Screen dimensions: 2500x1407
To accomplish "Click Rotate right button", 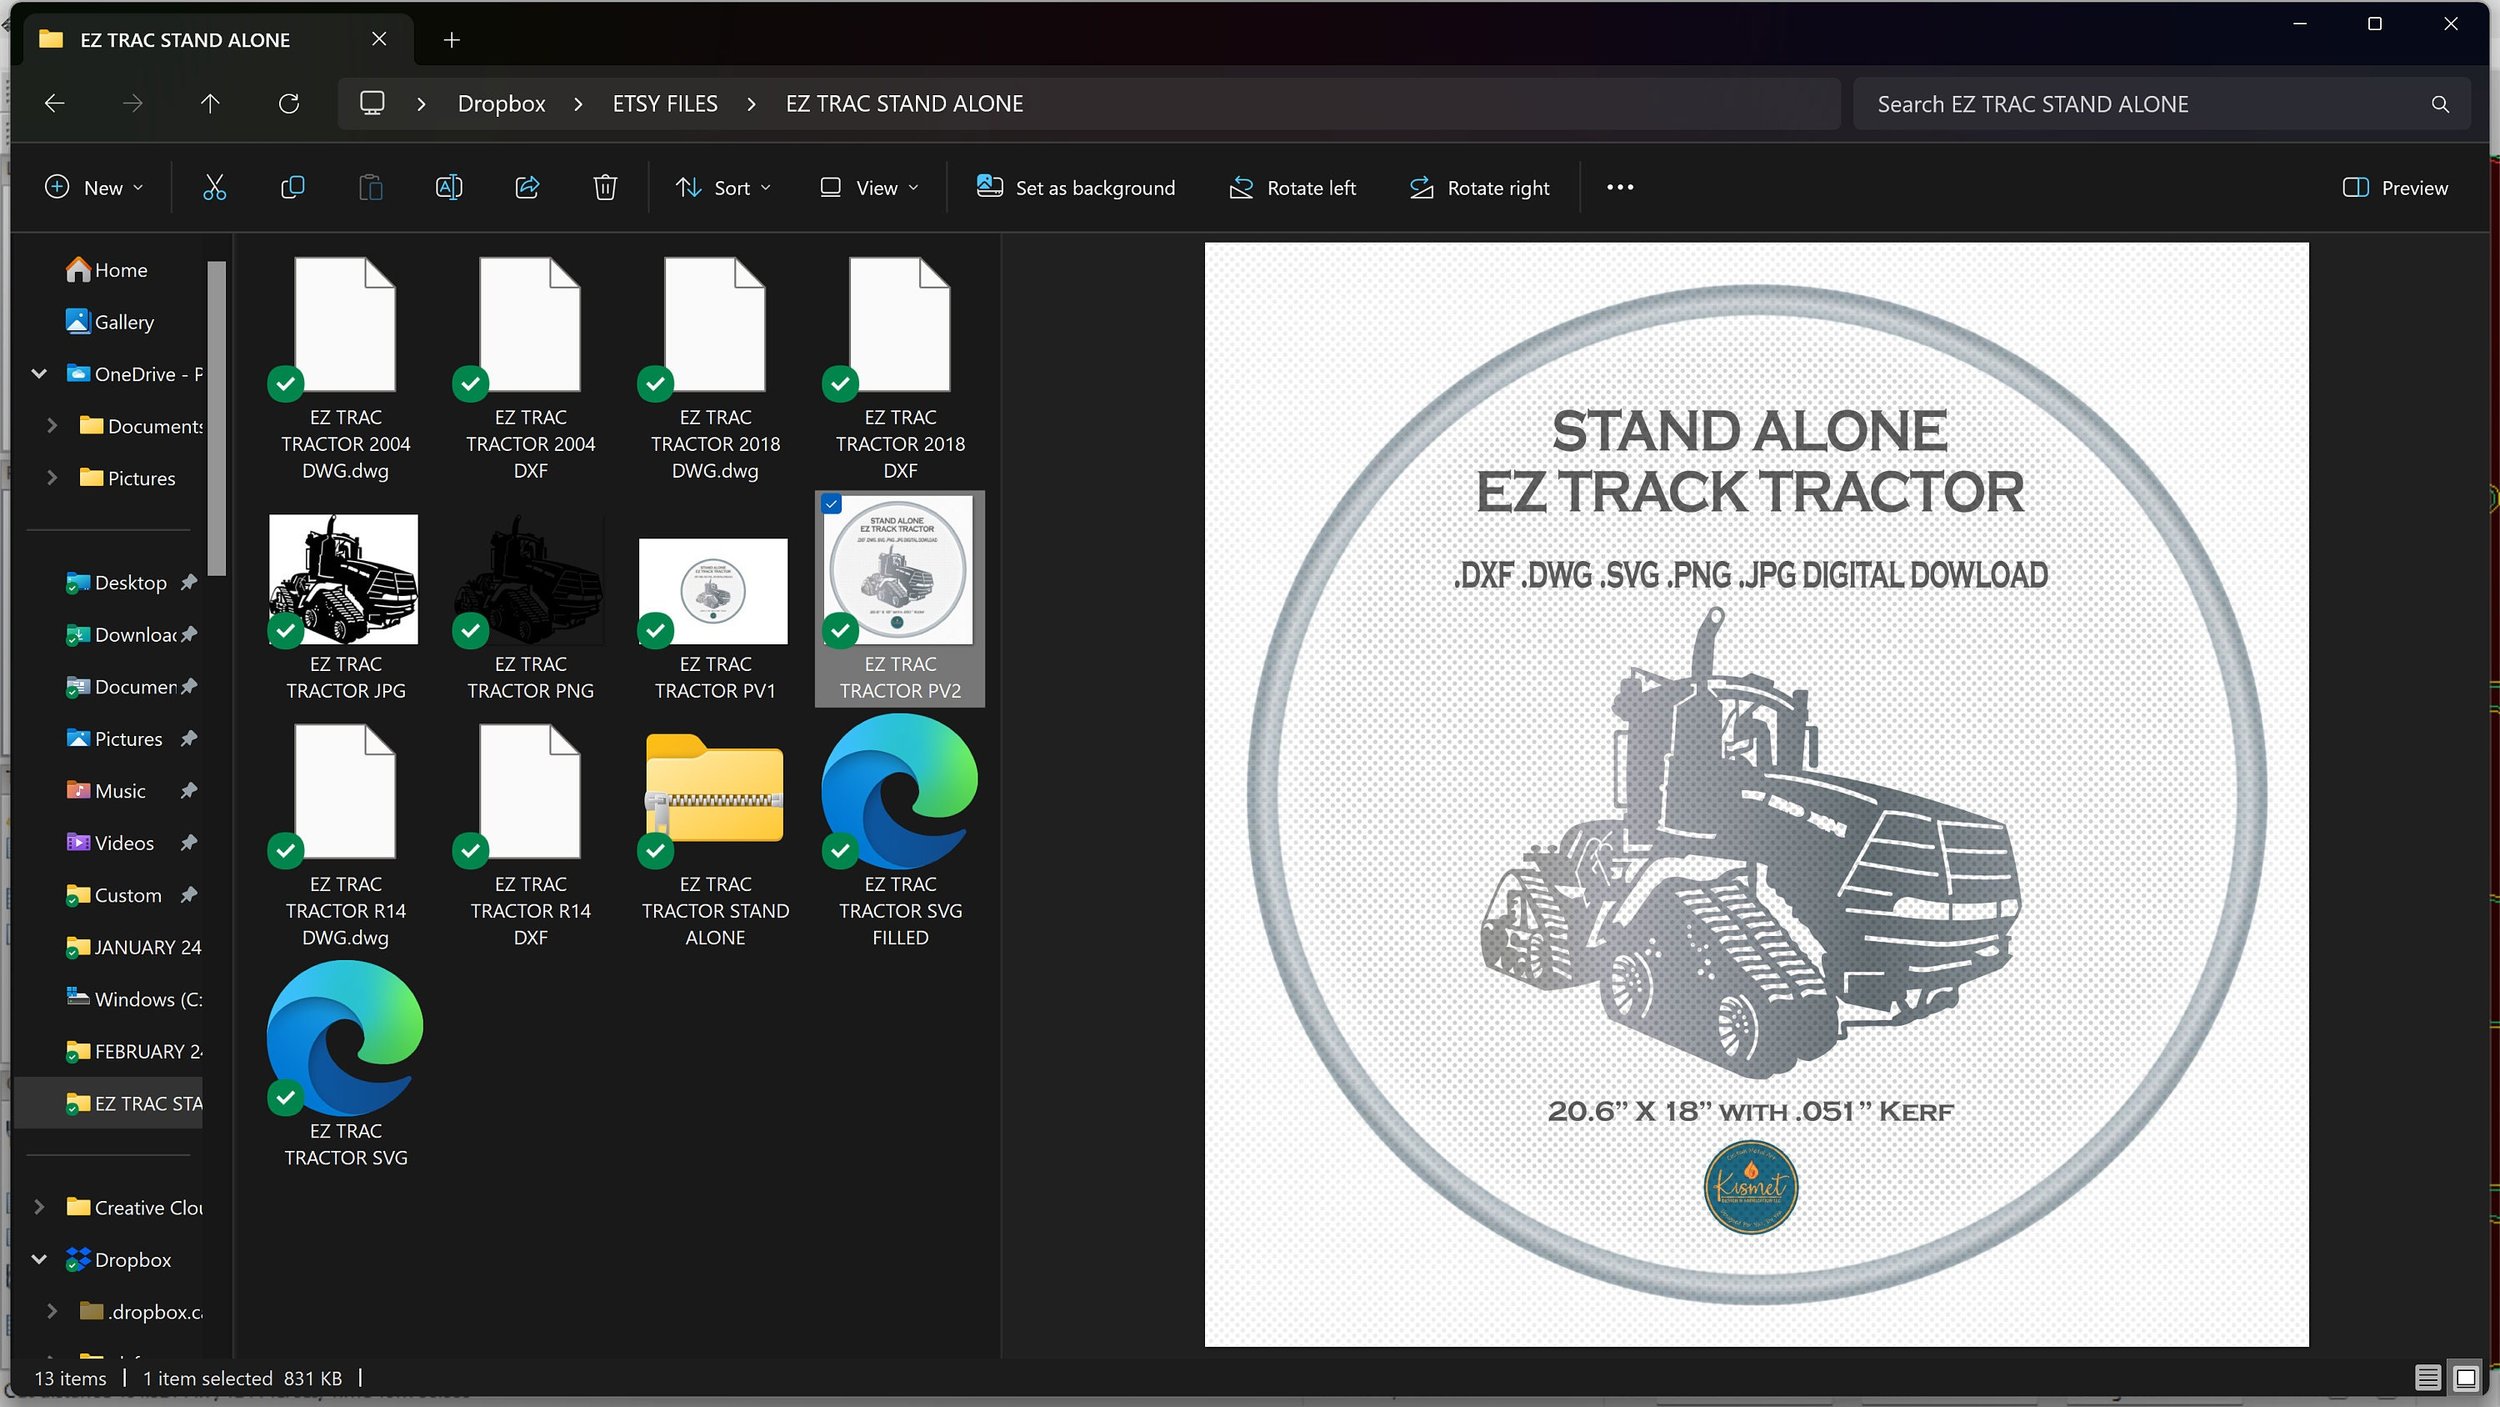I will [x=1479, y=187].
